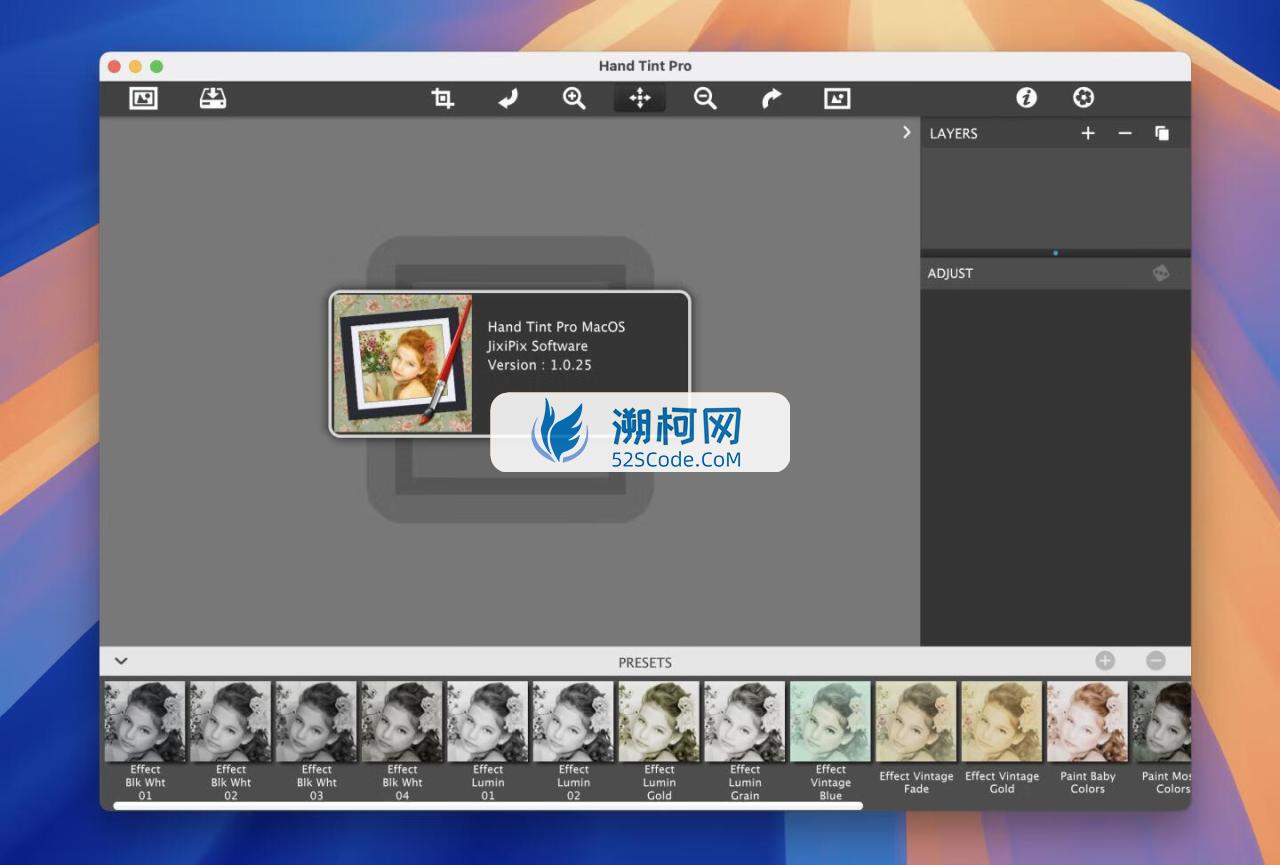Open the info about icon

[x=1026, y=97]
